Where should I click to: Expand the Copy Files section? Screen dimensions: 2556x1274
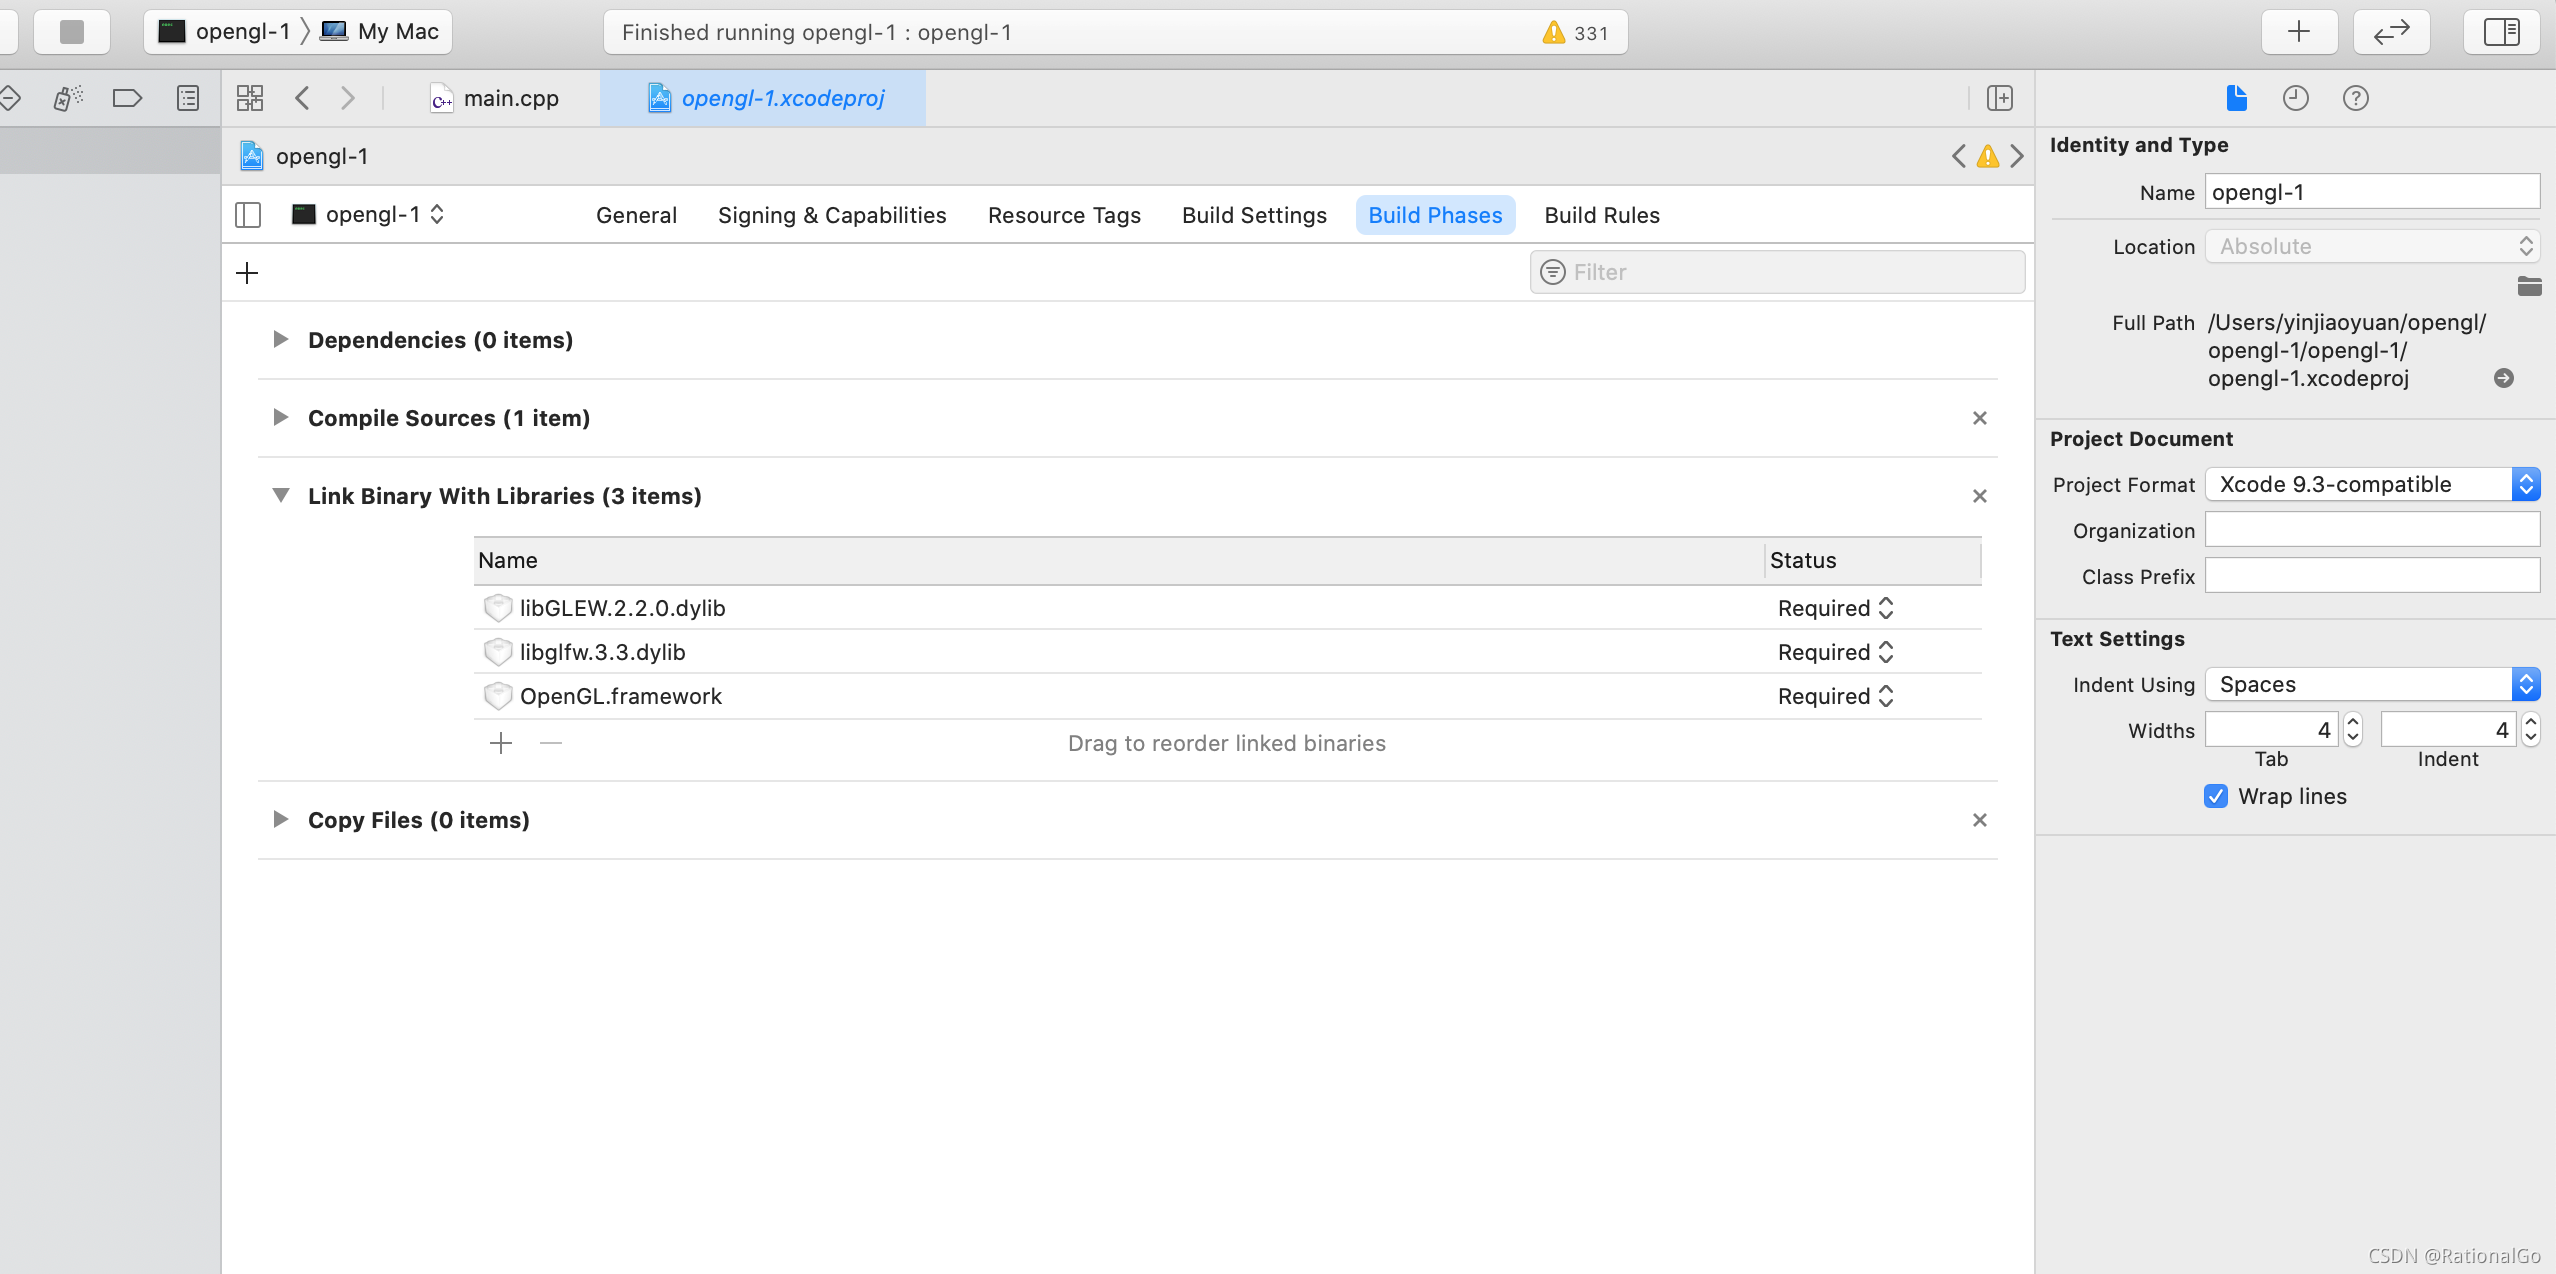click(x=281, y=820)
